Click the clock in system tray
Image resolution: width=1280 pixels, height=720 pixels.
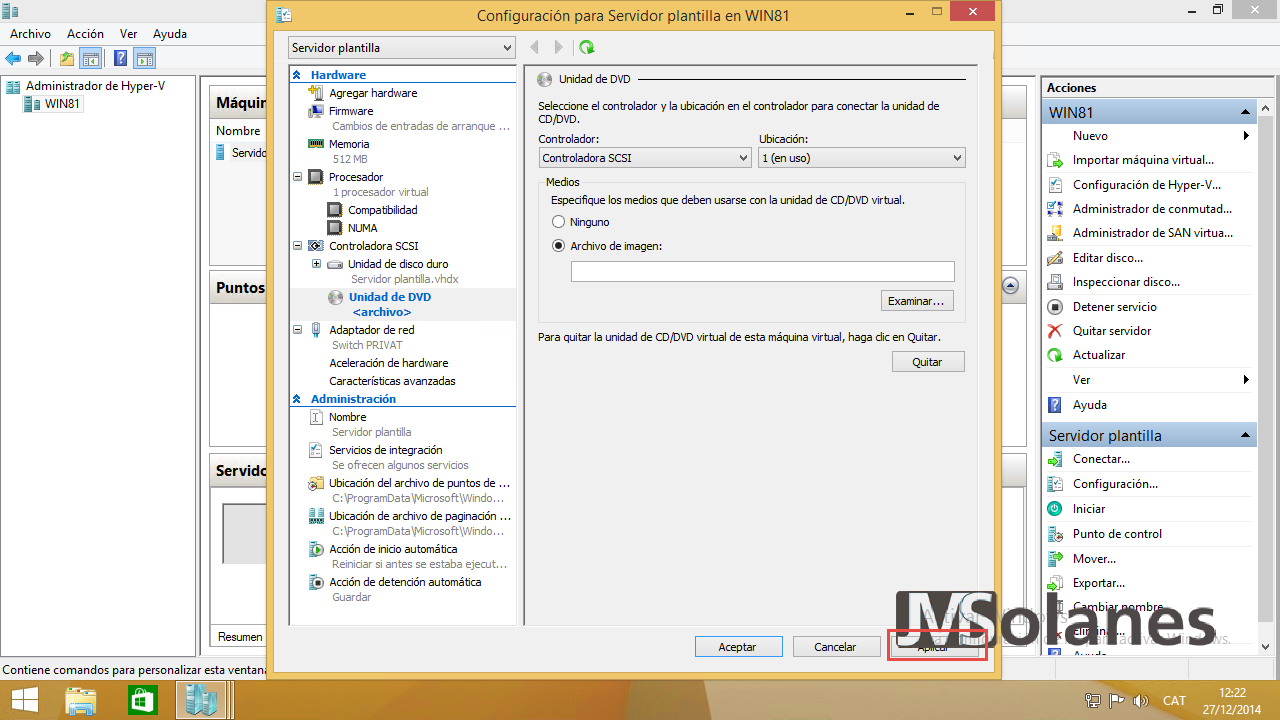click(x=1233, y=700)
